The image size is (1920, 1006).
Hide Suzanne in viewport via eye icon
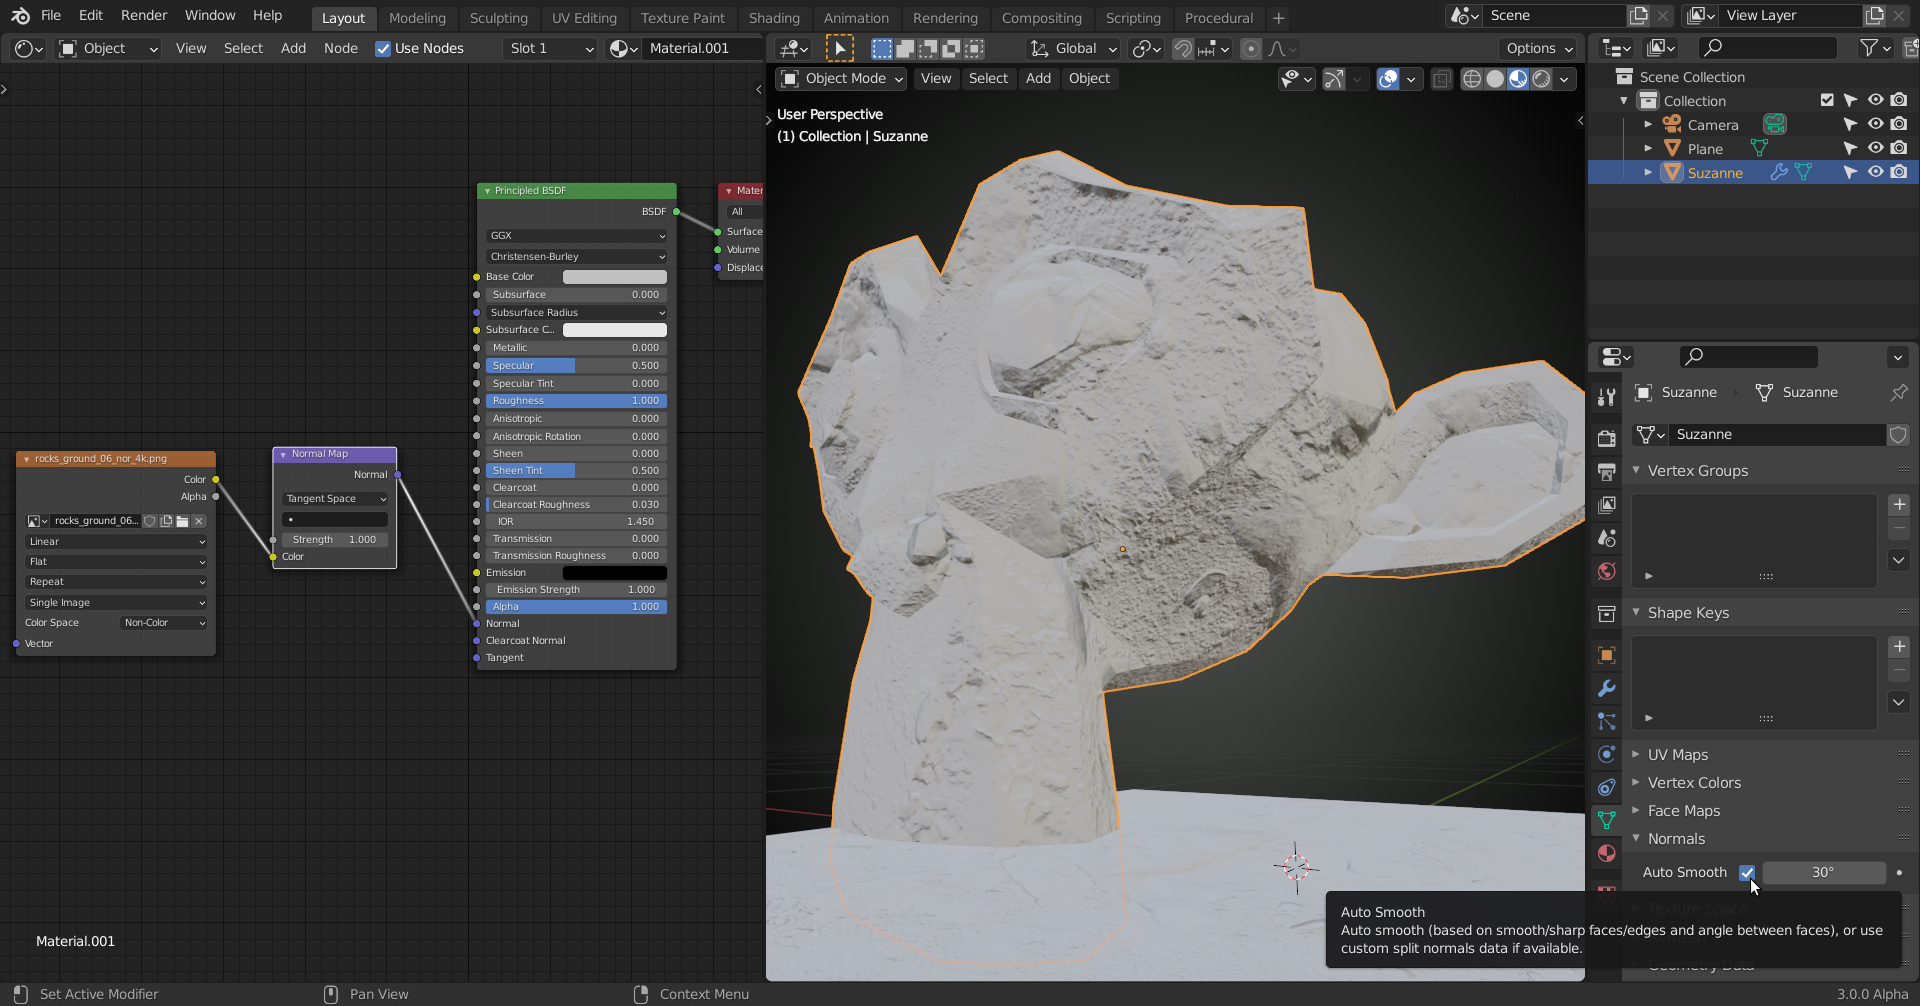tap(1875, 172)
